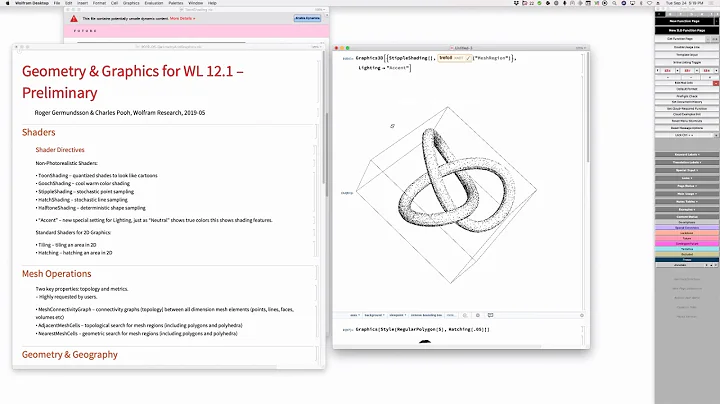Viewport: 720px width, 404px height.
Task: Click the Enable Dynamics button
Action: click(307, 18)
